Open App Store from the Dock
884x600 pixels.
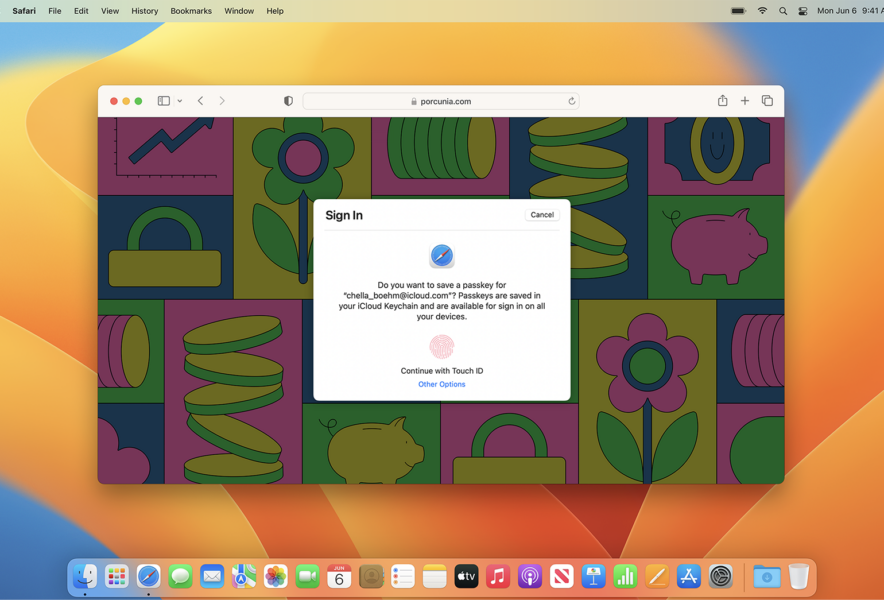point(689,576)
